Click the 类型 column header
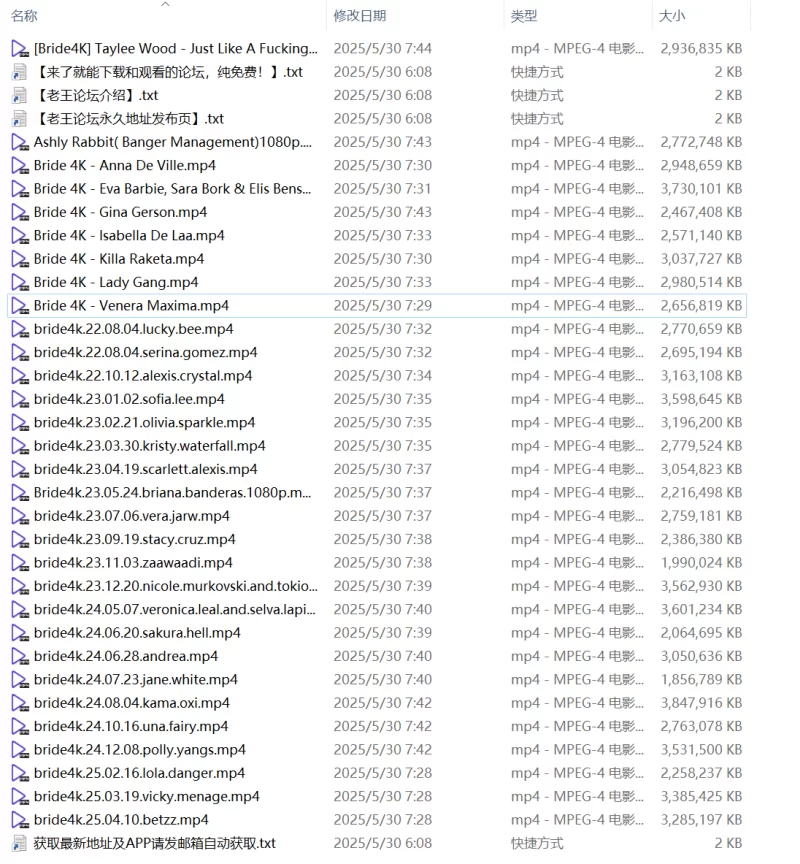The height and width of the screenshot is (864, 800). coord(524,16)
